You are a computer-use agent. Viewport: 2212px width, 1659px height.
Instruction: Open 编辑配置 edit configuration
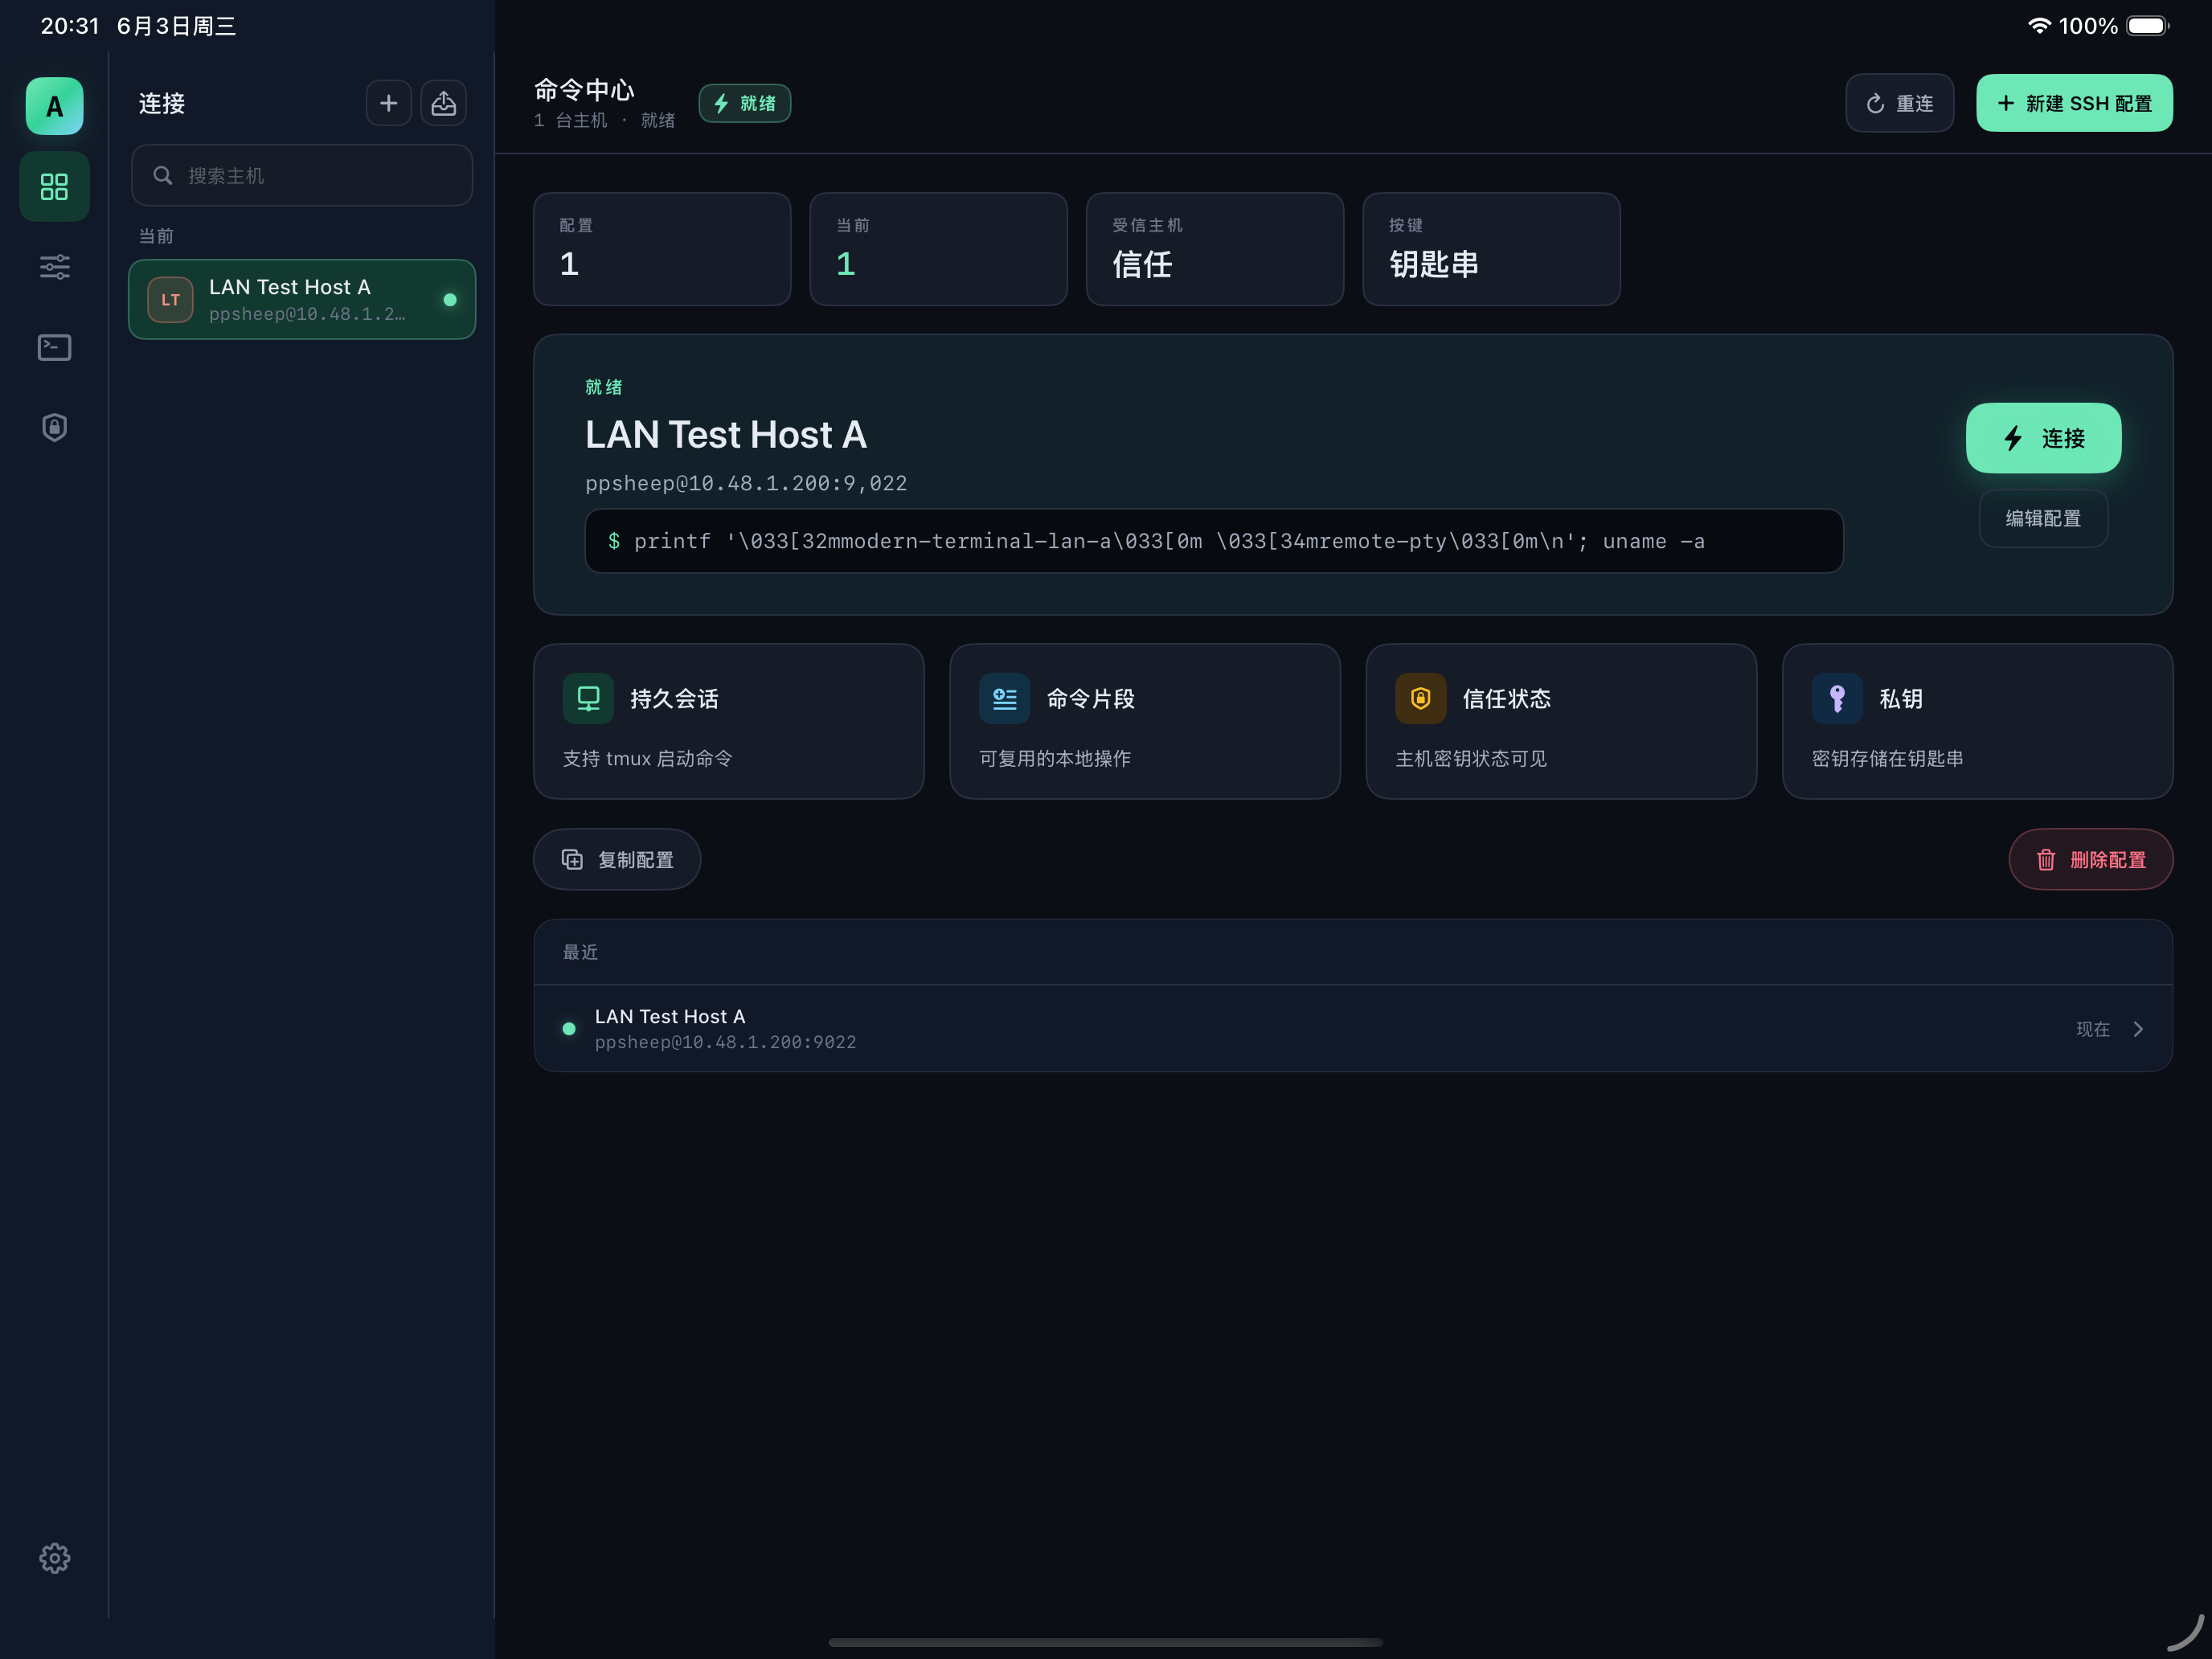point(2043,518)
